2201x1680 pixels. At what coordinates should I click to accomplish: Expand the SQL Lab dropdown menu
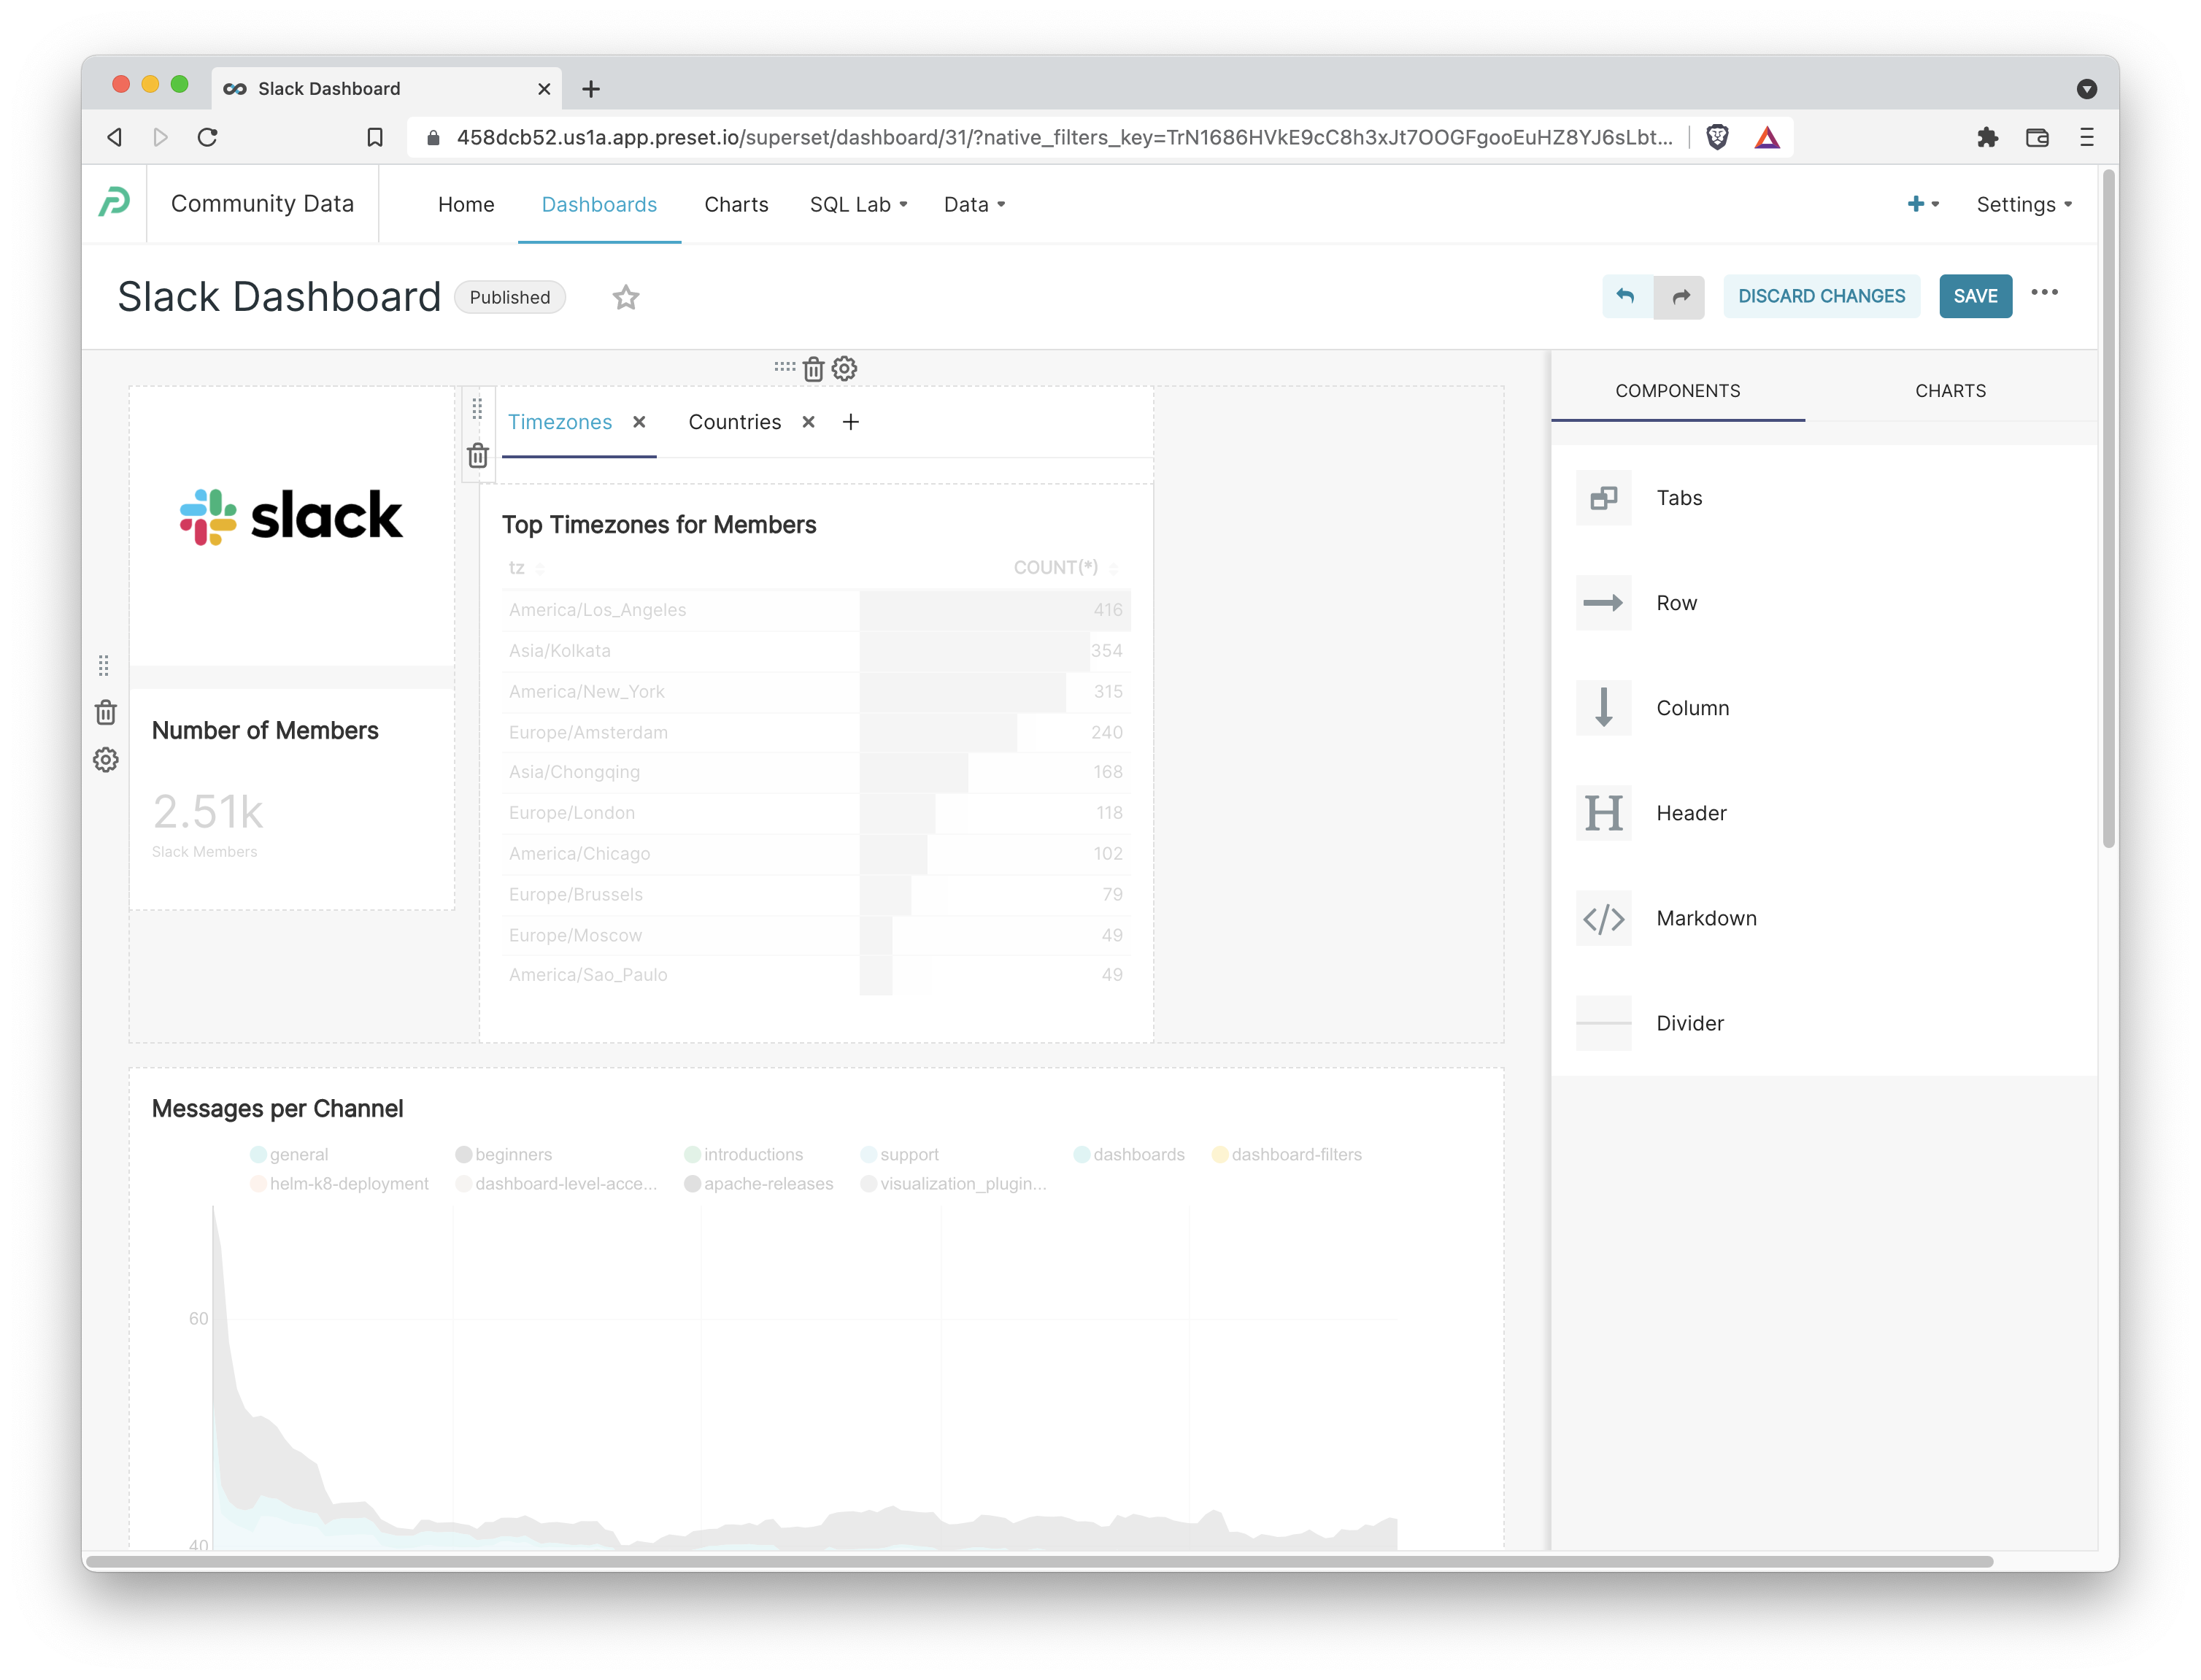858,204
